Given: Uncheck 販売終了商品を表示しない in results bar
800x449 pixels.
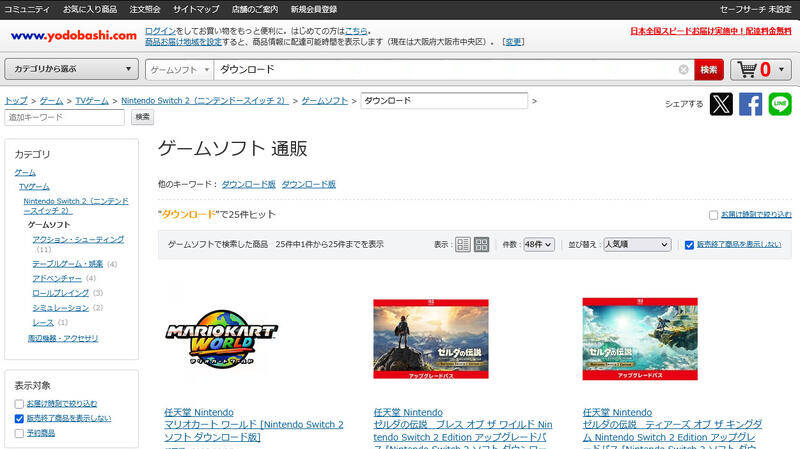Looking at the screenshot, I should (689, 245).
